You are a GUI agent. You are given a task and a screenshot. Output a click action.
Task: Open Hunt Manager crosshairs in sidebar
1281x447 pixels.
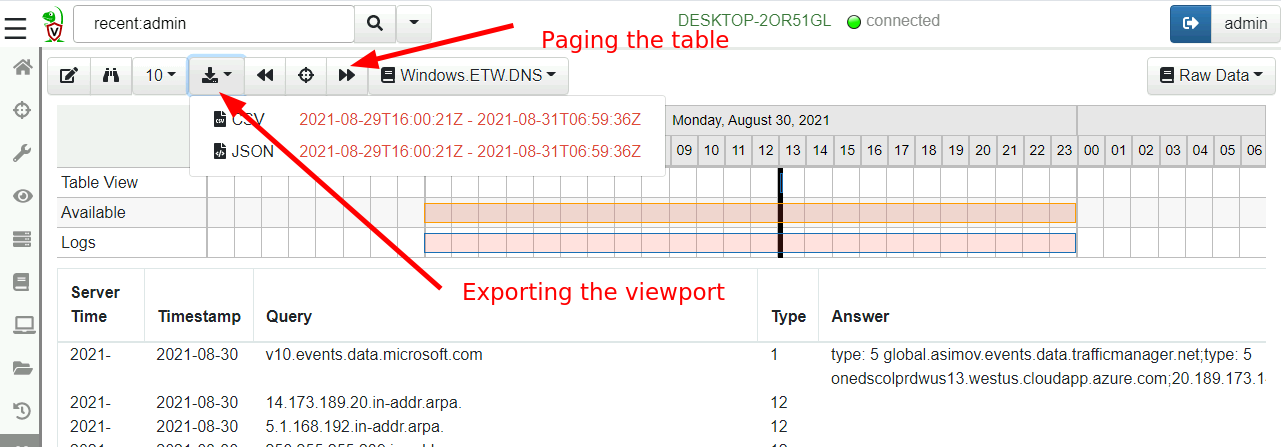click(20, 110)
